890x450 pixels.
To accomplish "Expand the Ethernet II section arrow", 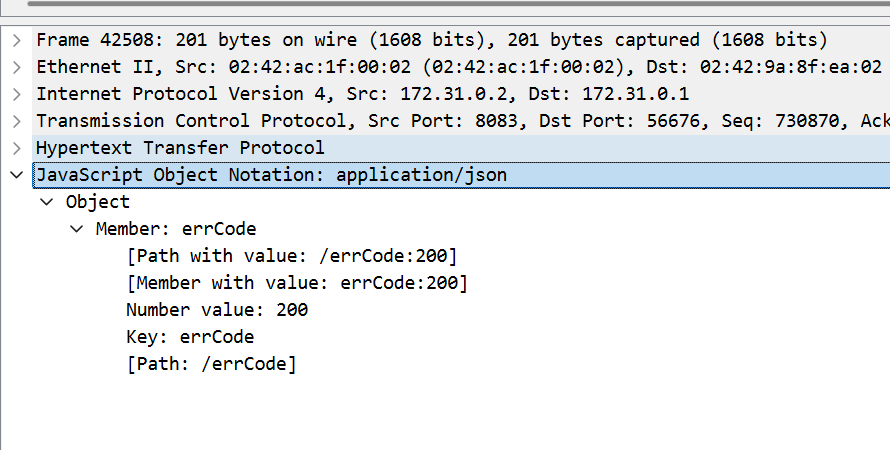I will [x=17, y=68].
